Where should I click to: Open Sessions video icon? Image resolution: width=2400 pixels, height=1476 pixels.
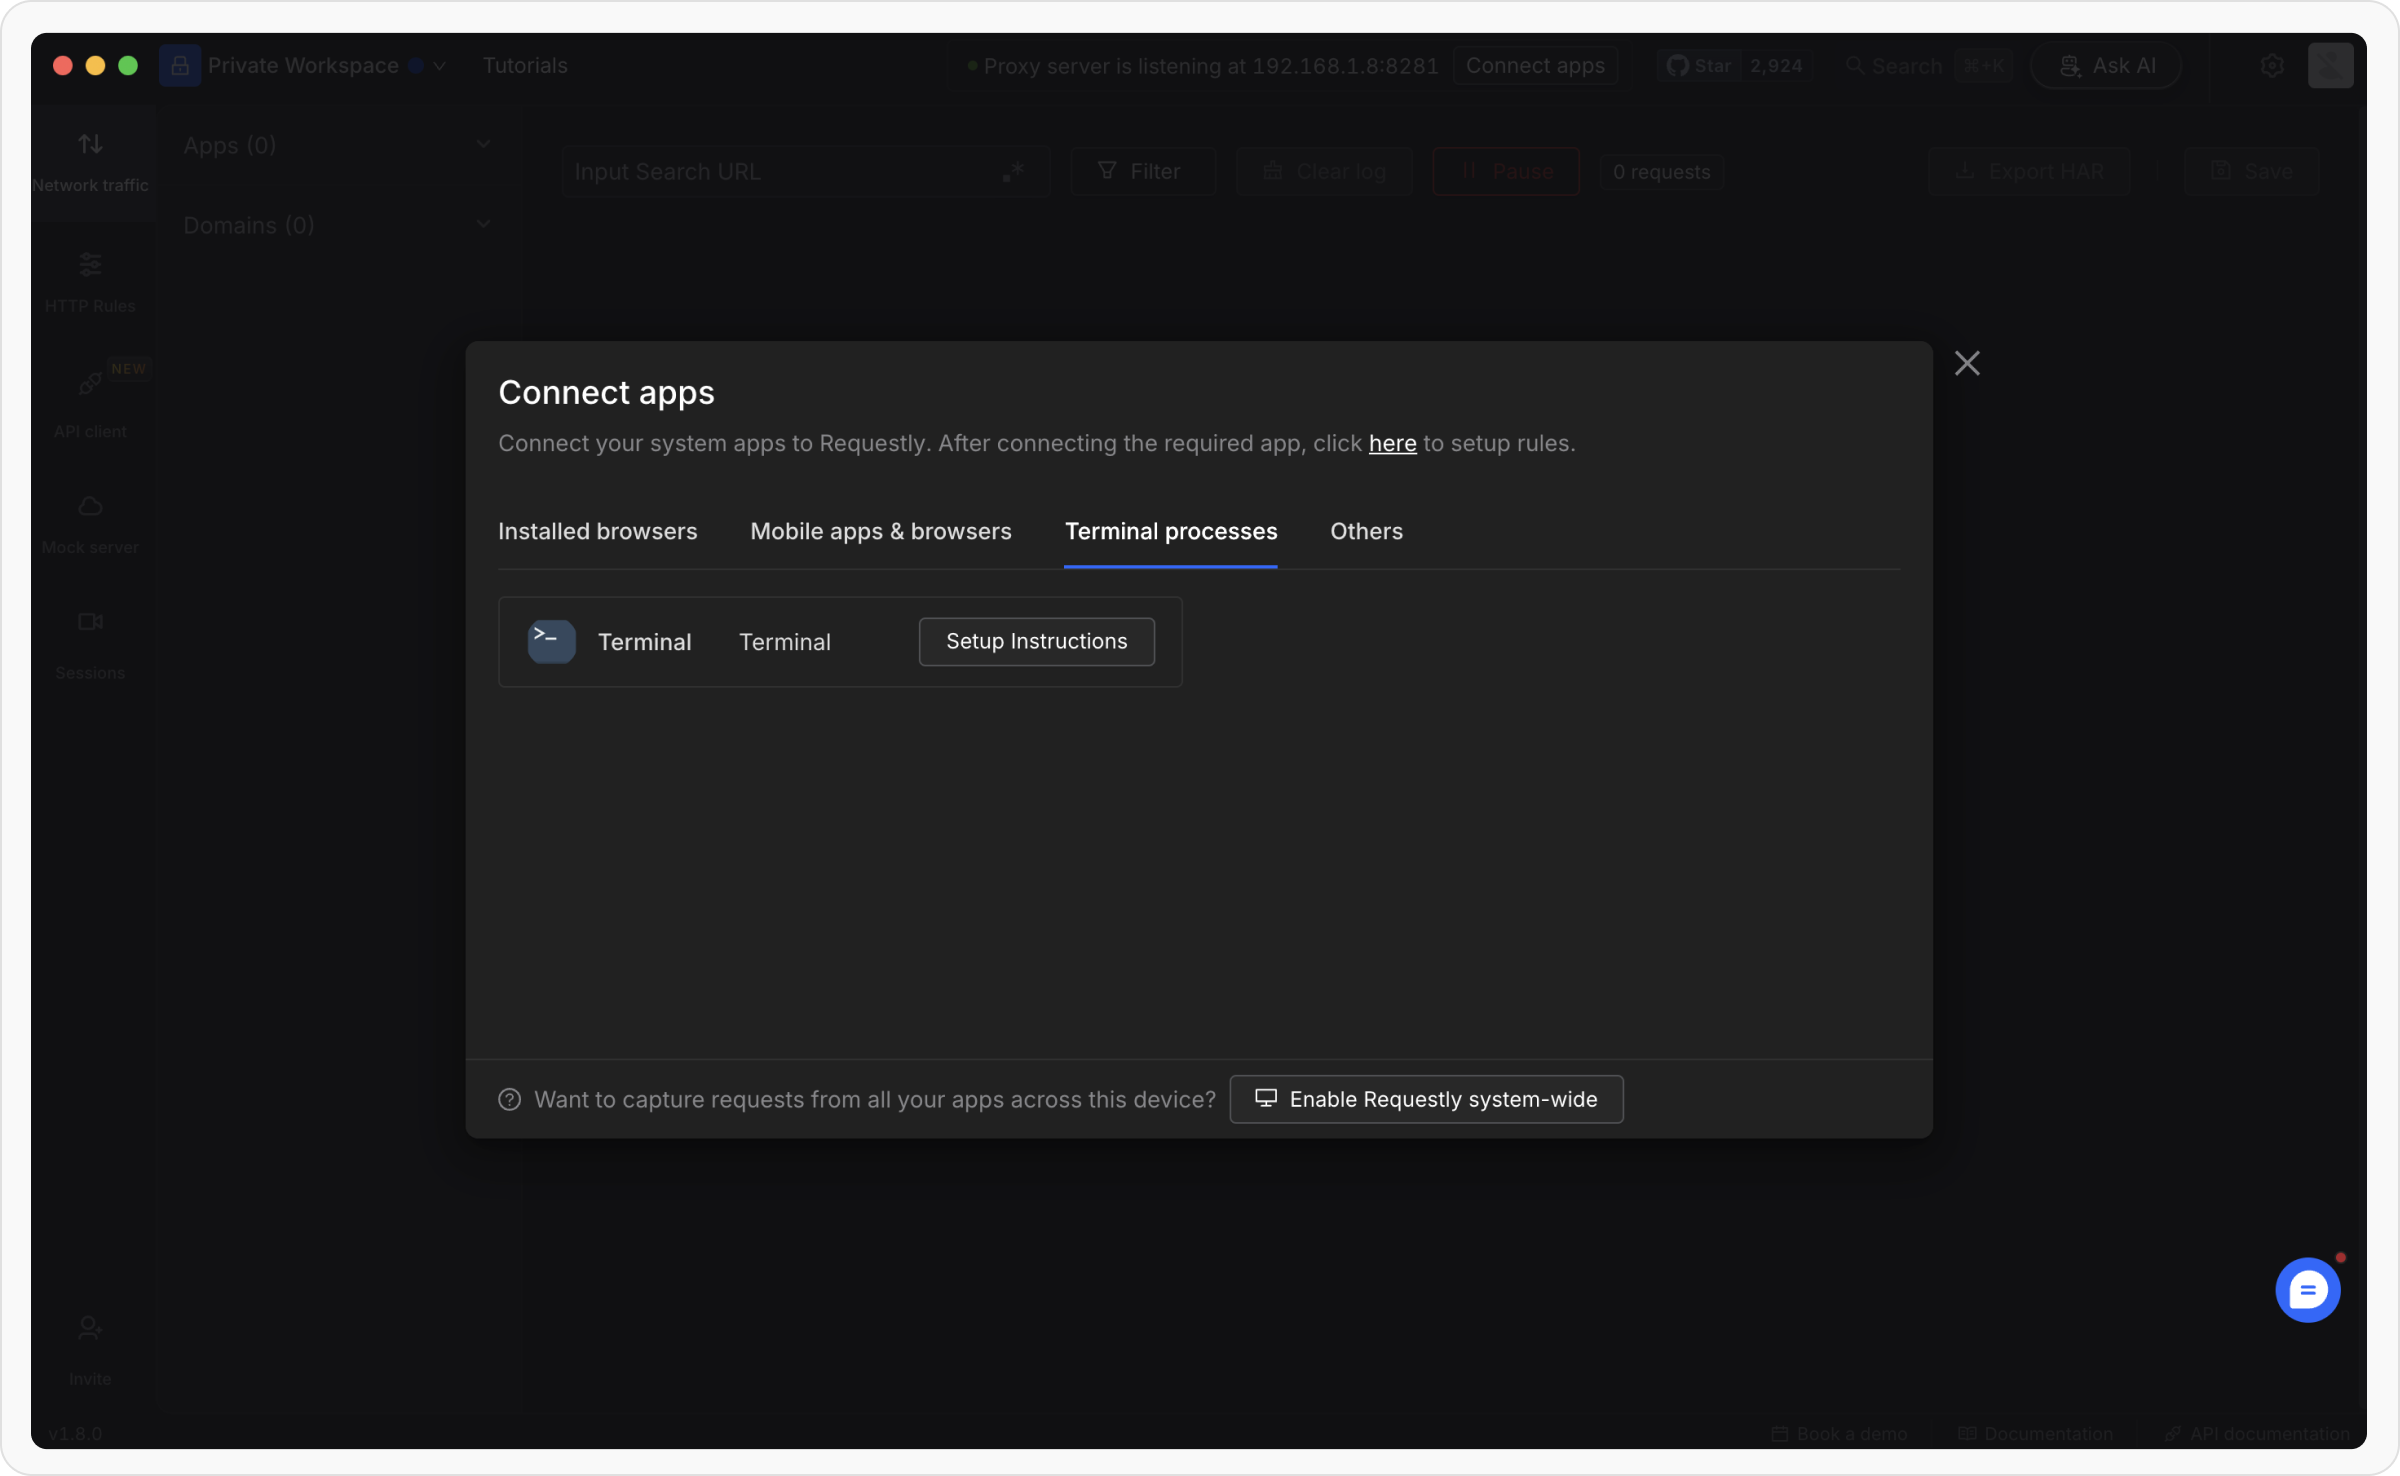pos(90,622)
